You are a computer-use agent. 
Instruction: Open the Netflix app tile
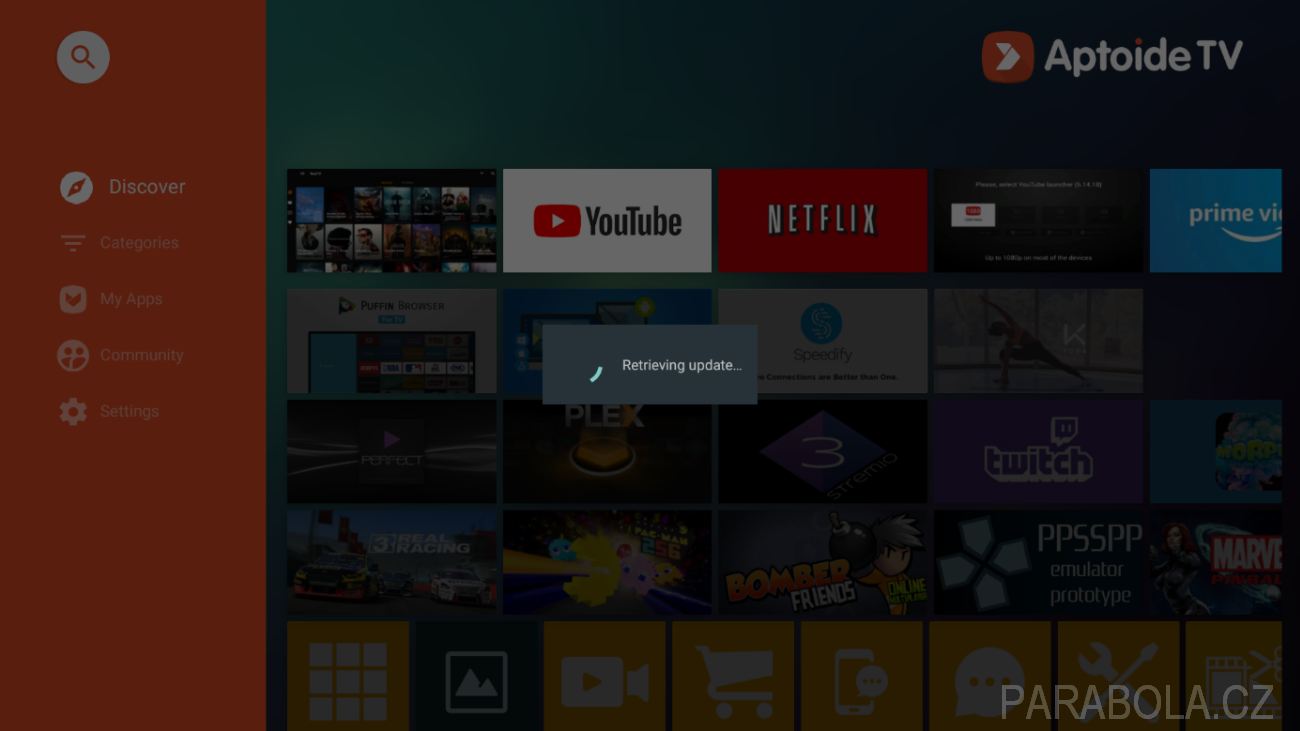[x=822, y=220]
